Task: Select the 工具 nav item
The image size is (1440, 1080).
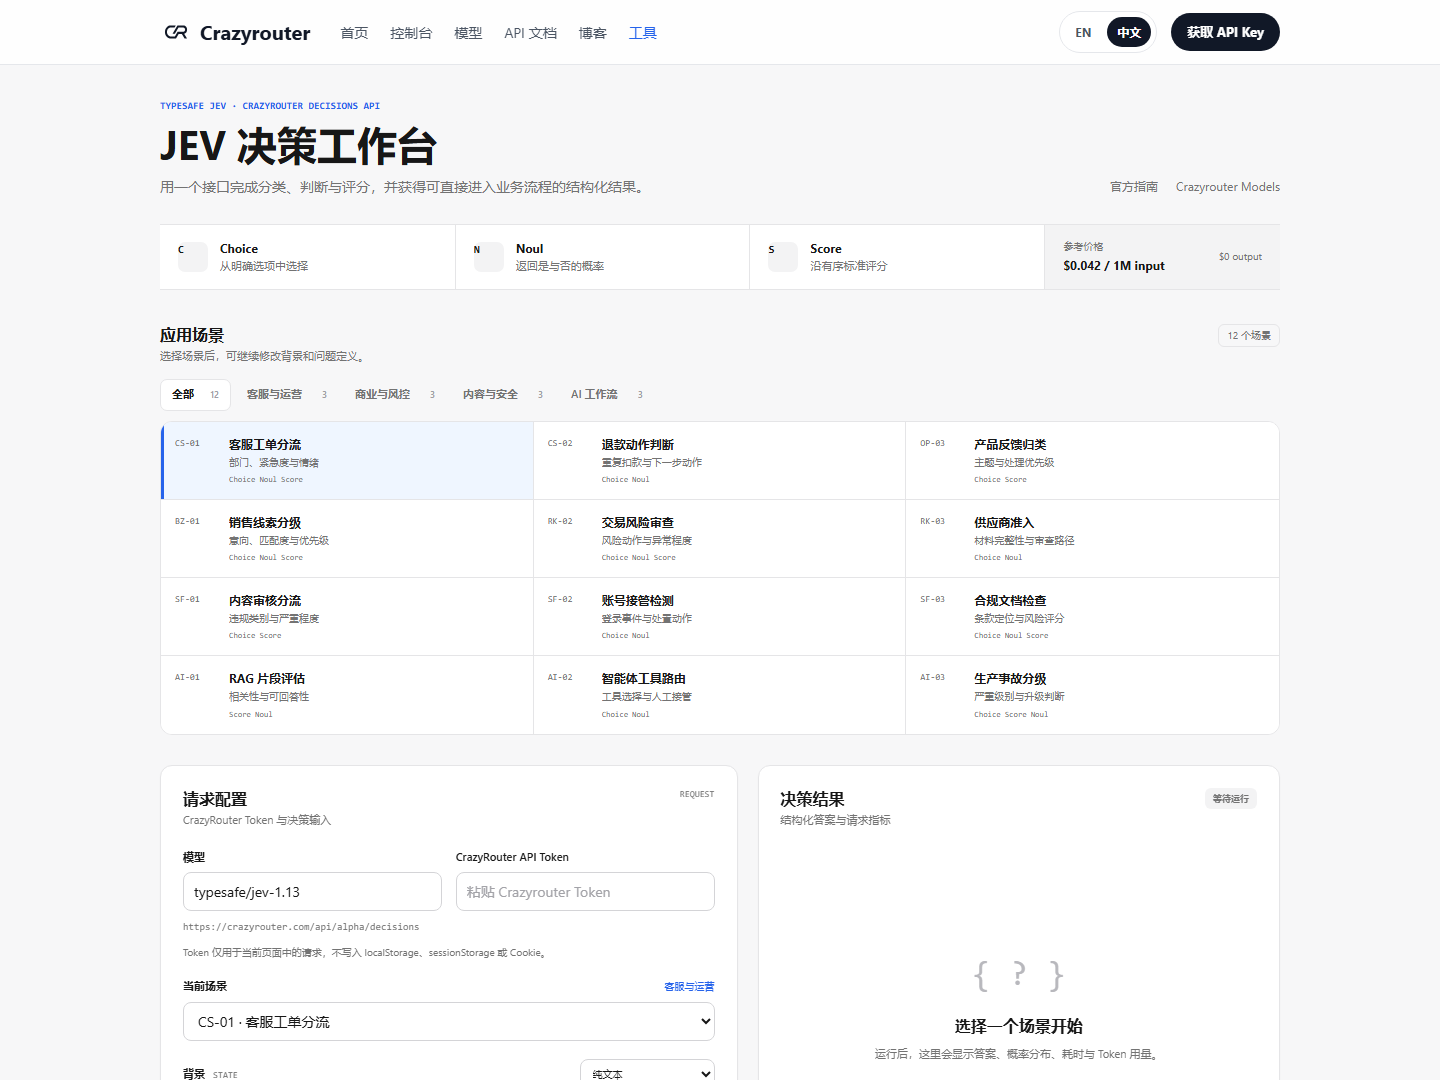Action: (x=643, y=33)
